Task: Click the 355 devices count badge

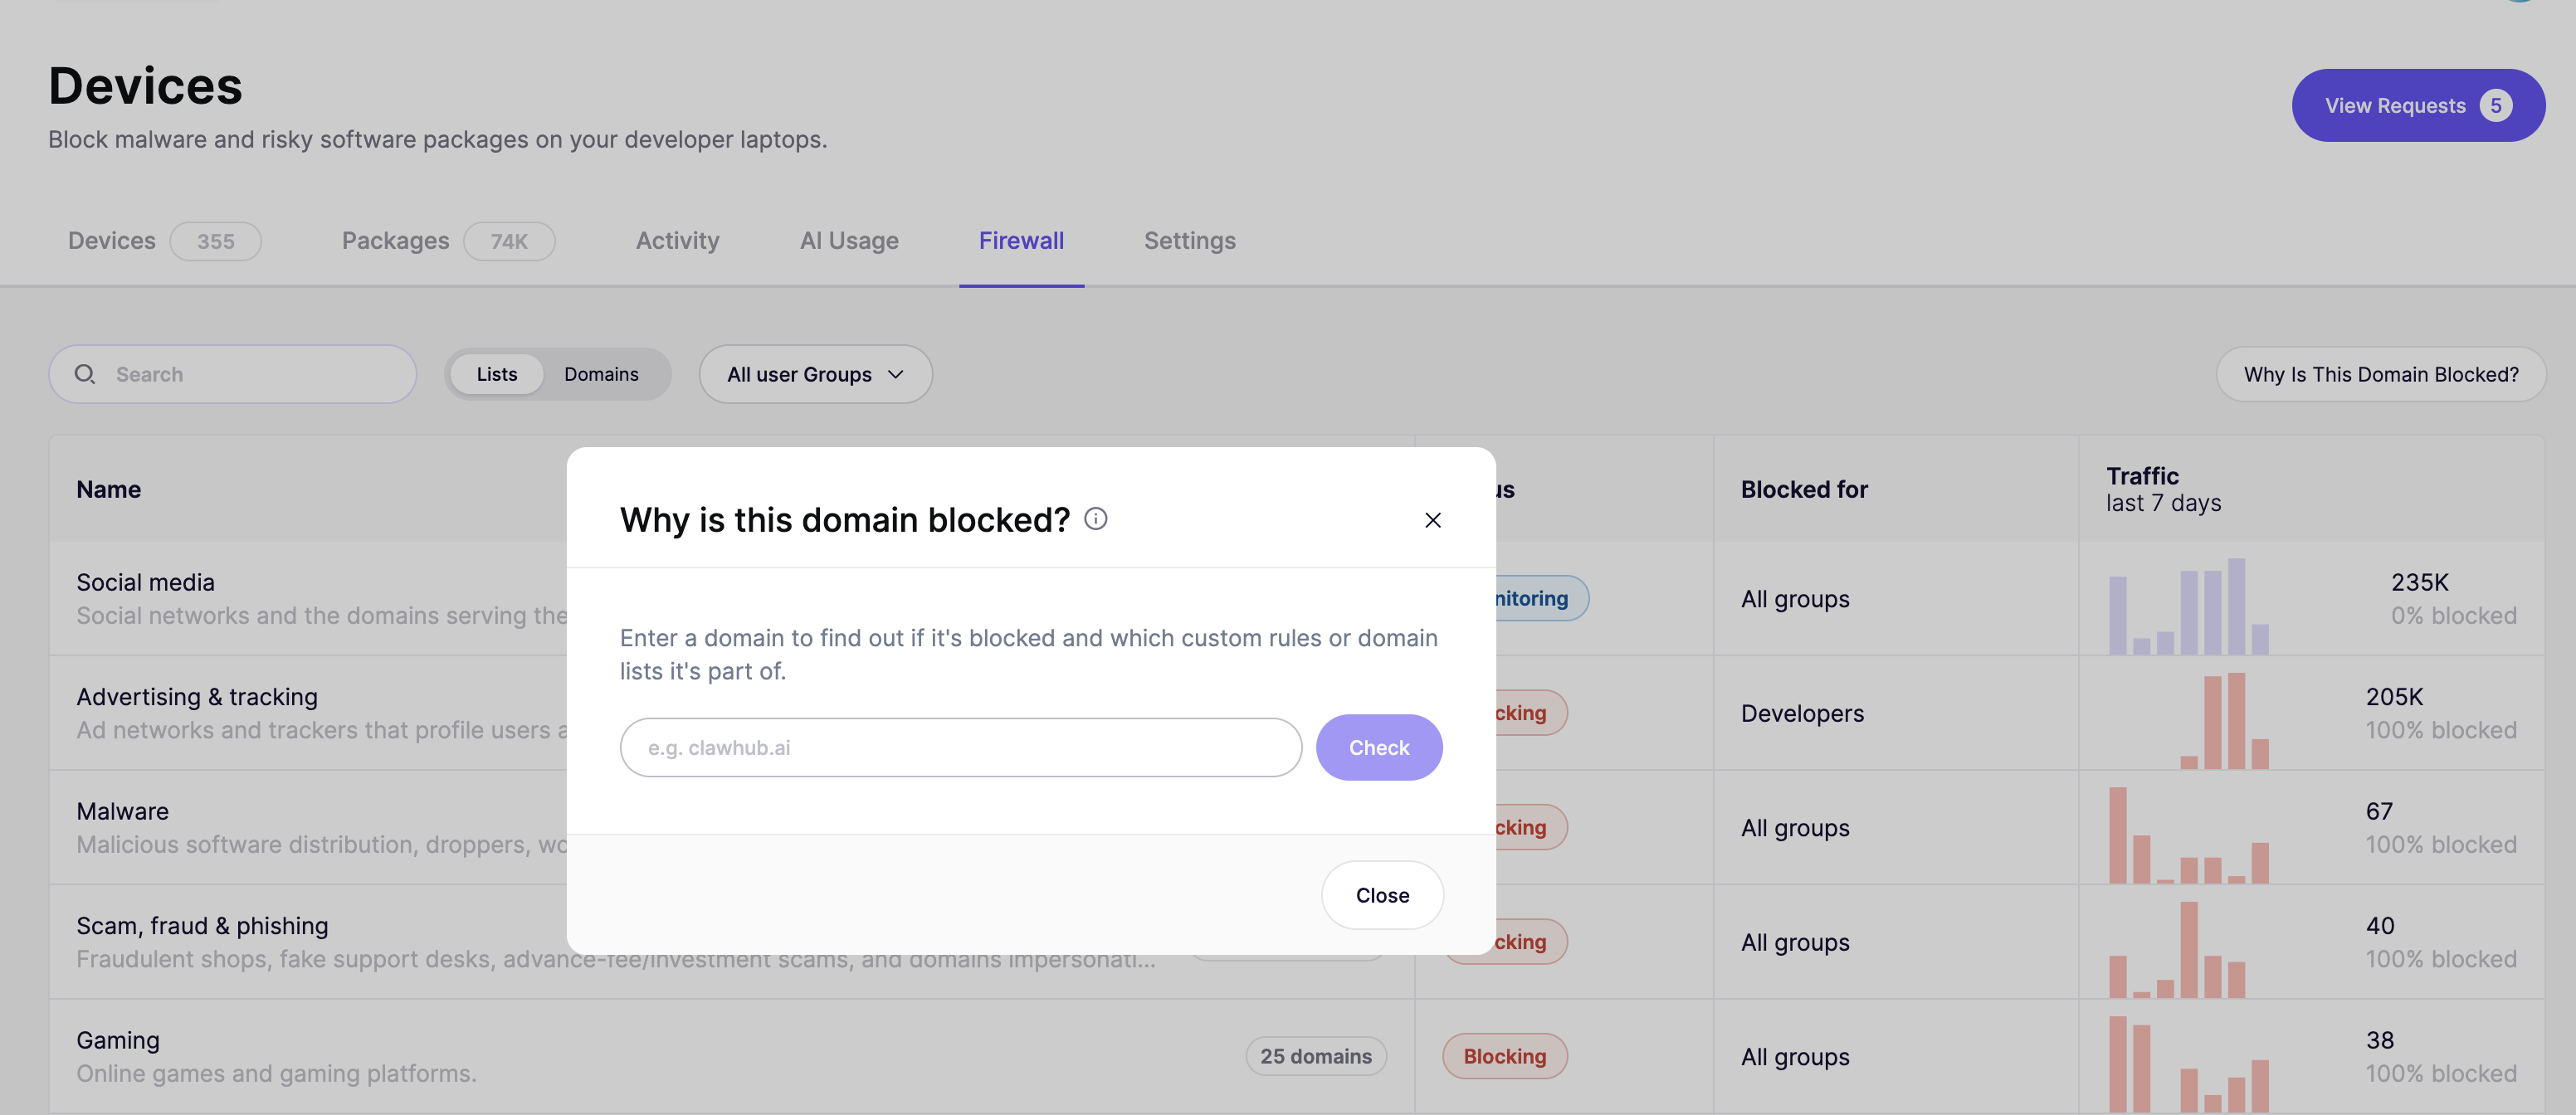Action: click(215, 241)
